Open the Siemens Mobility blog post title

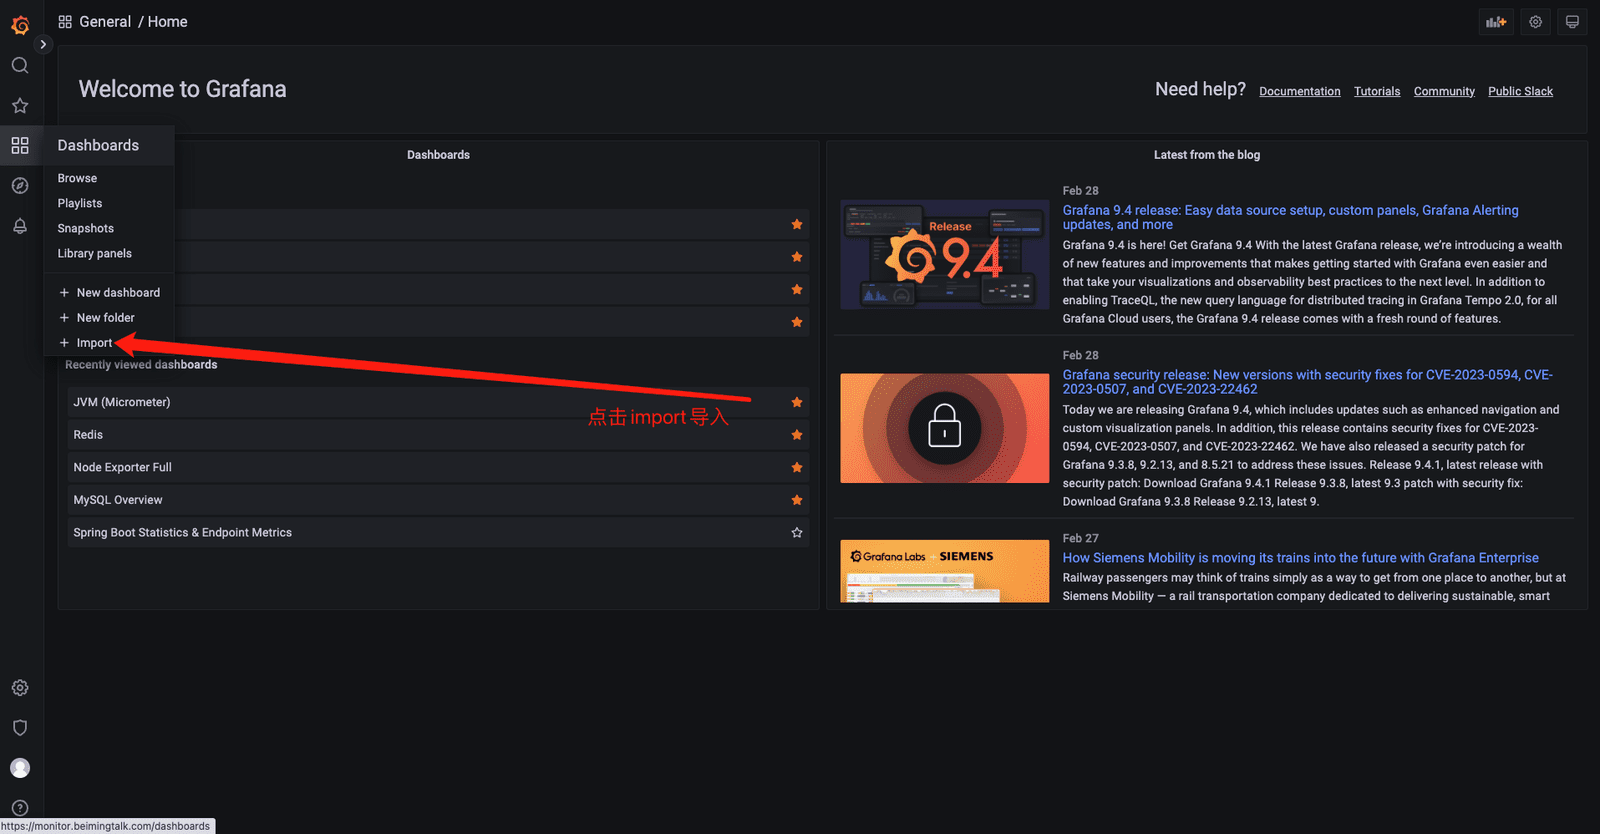(x=1300, y=558)
